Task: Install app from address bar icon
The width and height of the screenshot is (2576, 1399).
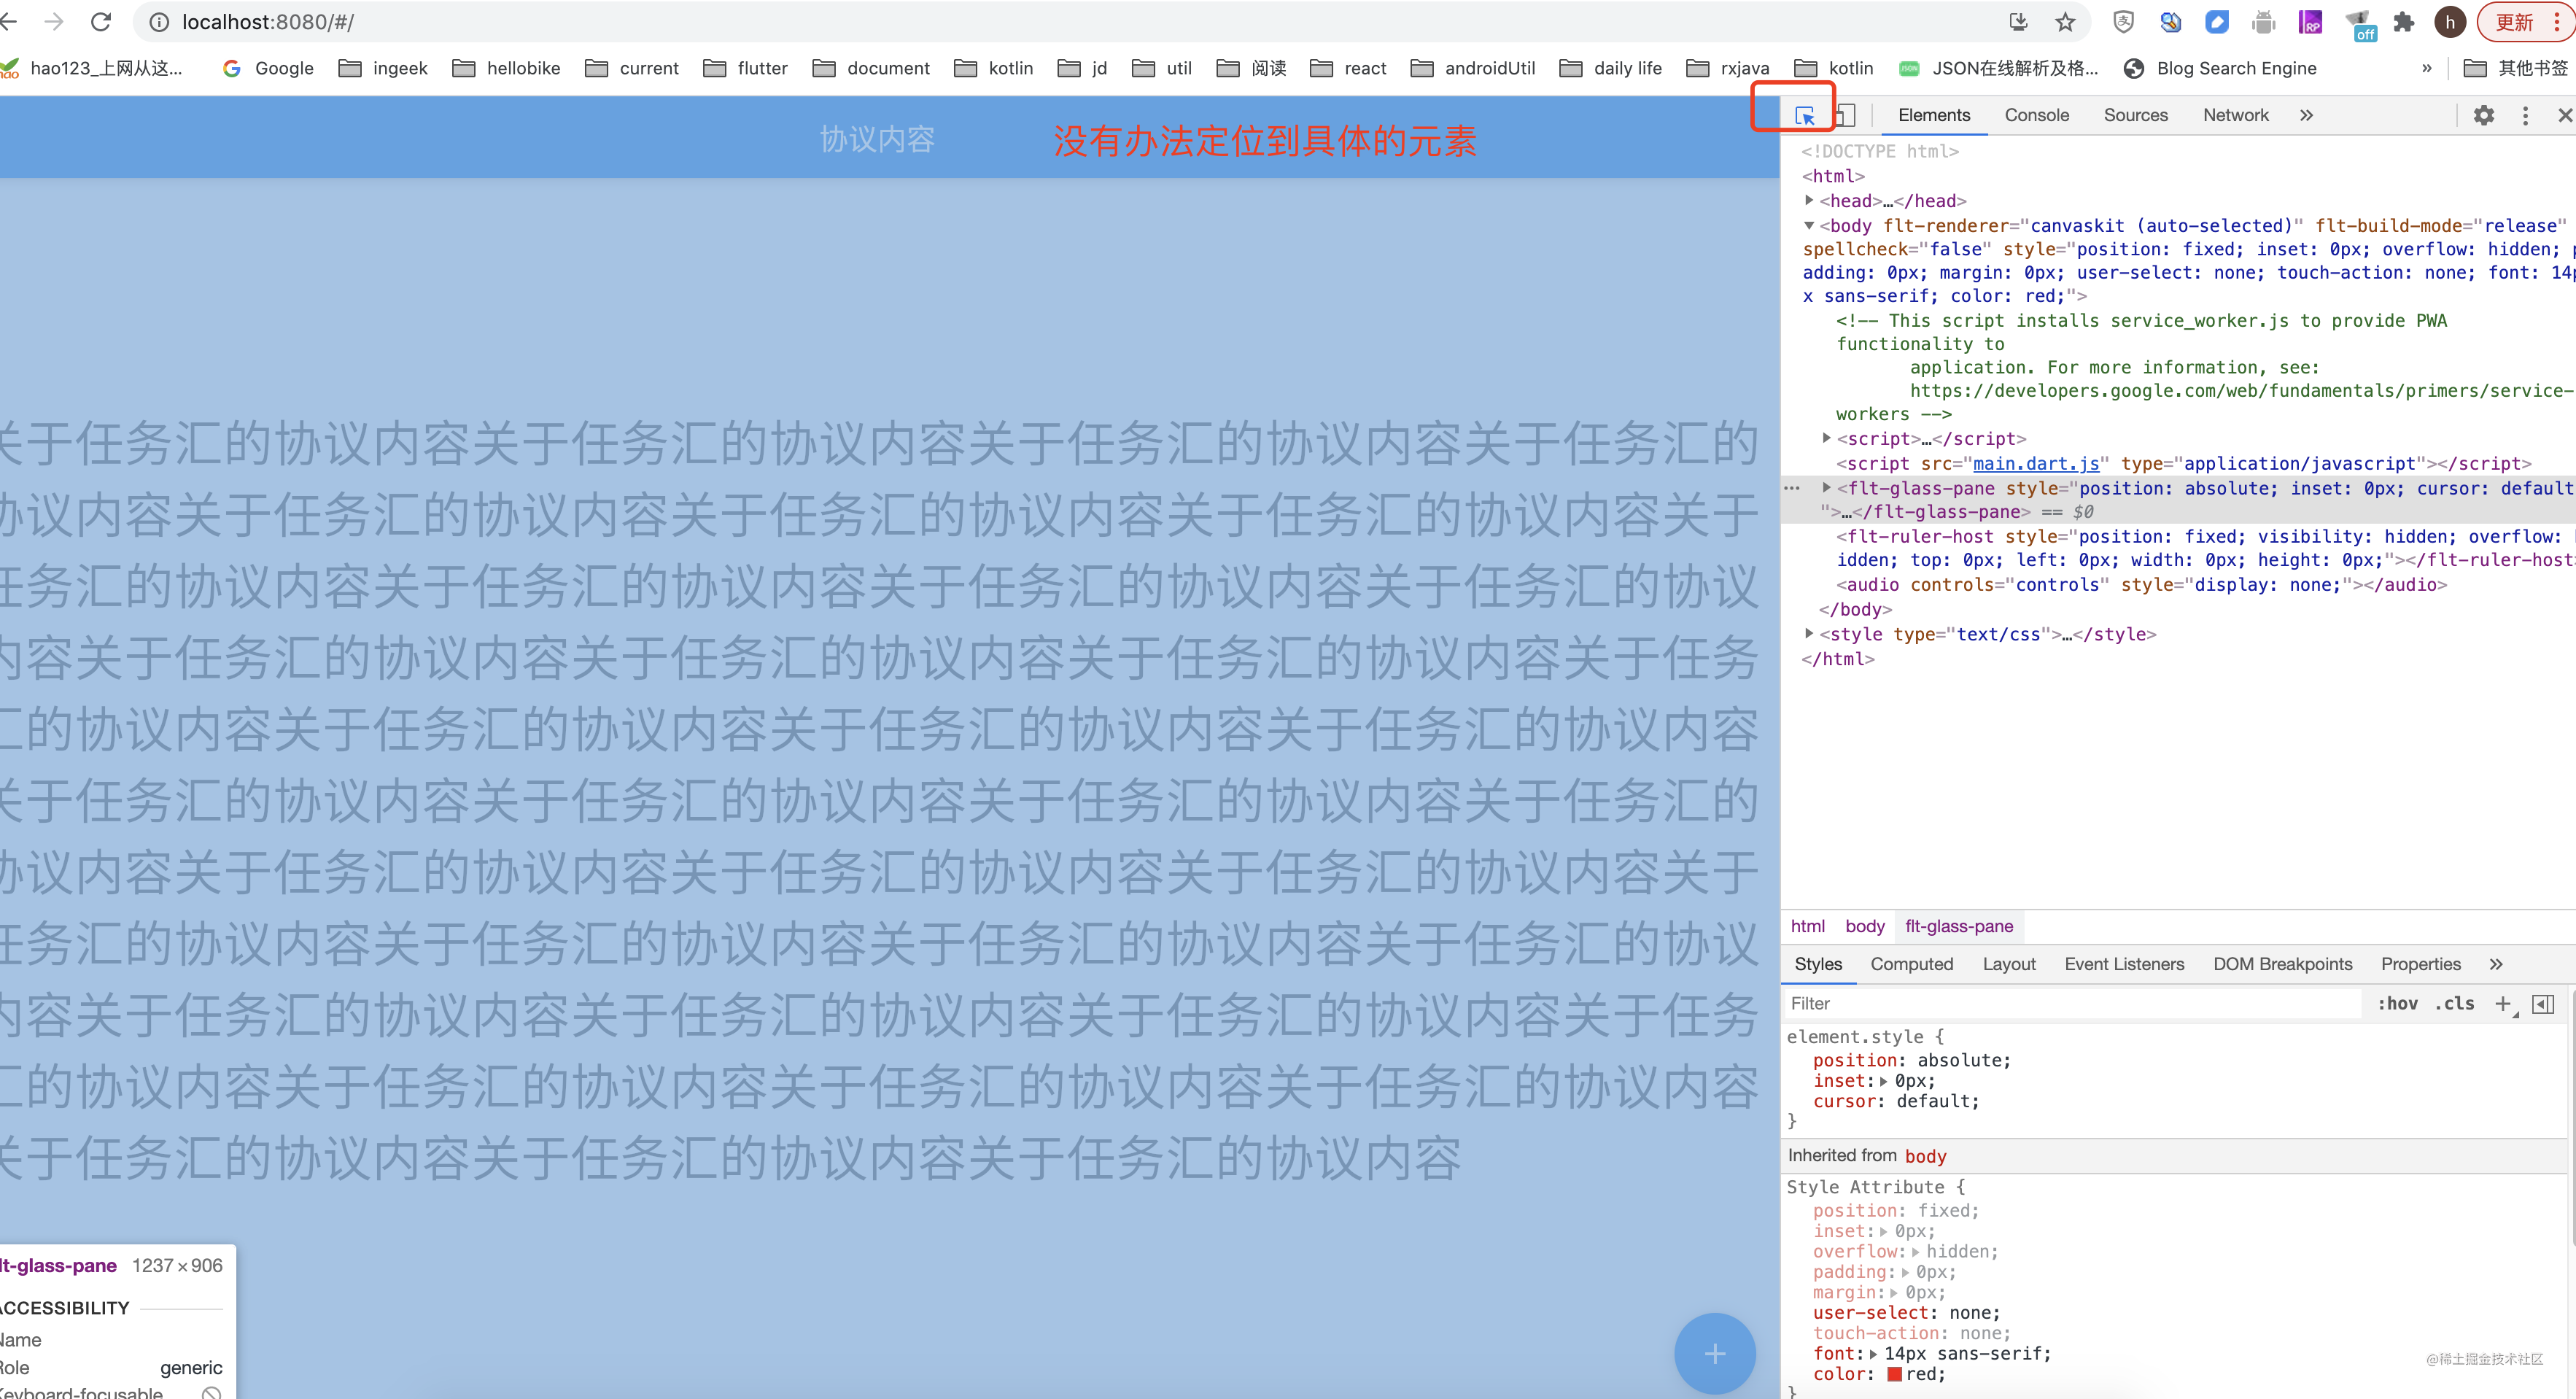Action: point(2018,22)
